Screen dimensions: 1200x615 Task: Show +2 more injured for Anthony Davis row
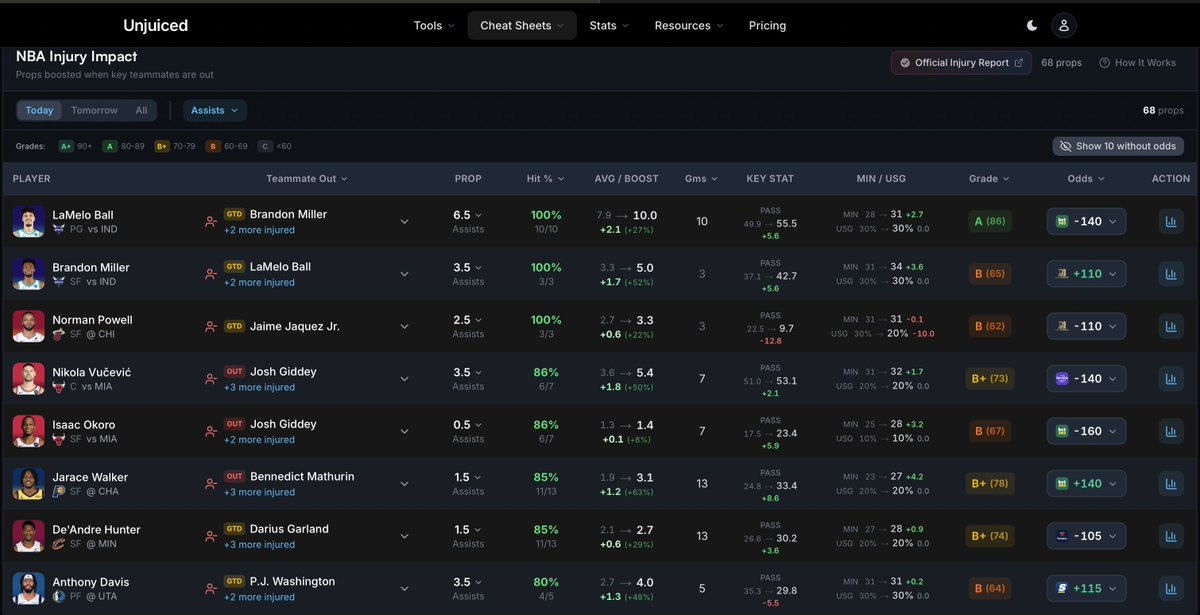259,598
